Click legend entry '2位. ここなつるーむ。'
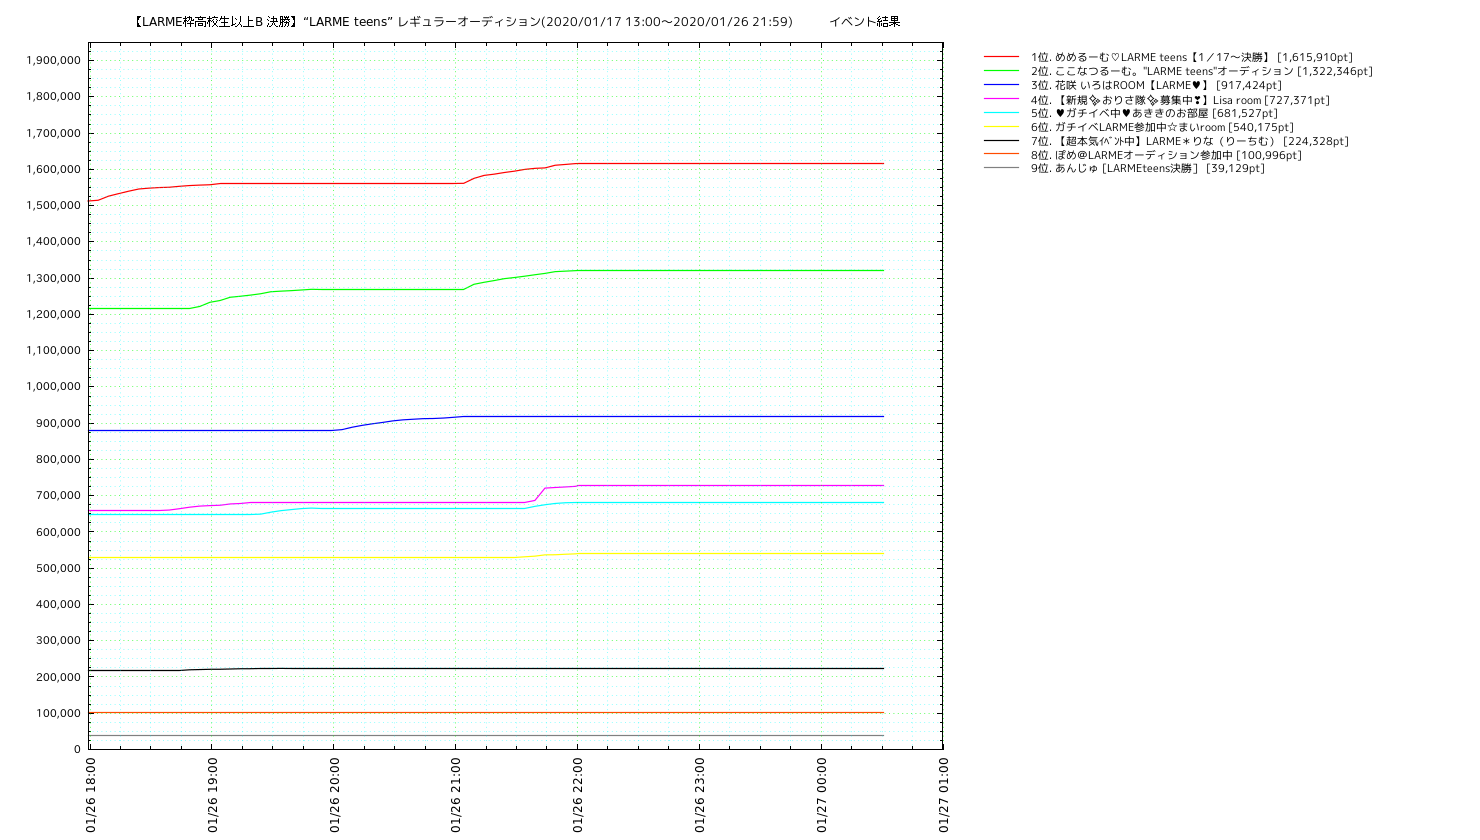1480x840 pixels. pos(1201,71)
